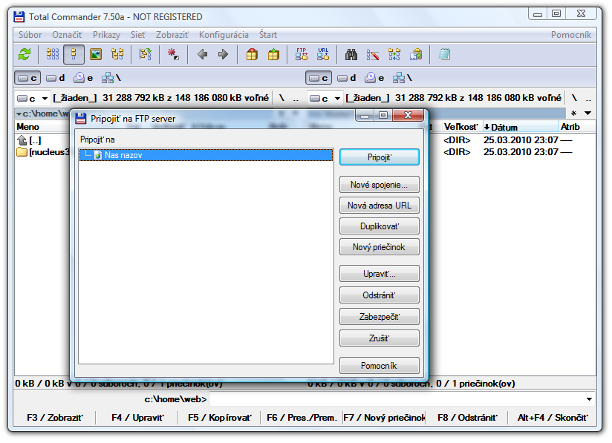
Task: Click the pack files box icon
Action: point(252,54)
